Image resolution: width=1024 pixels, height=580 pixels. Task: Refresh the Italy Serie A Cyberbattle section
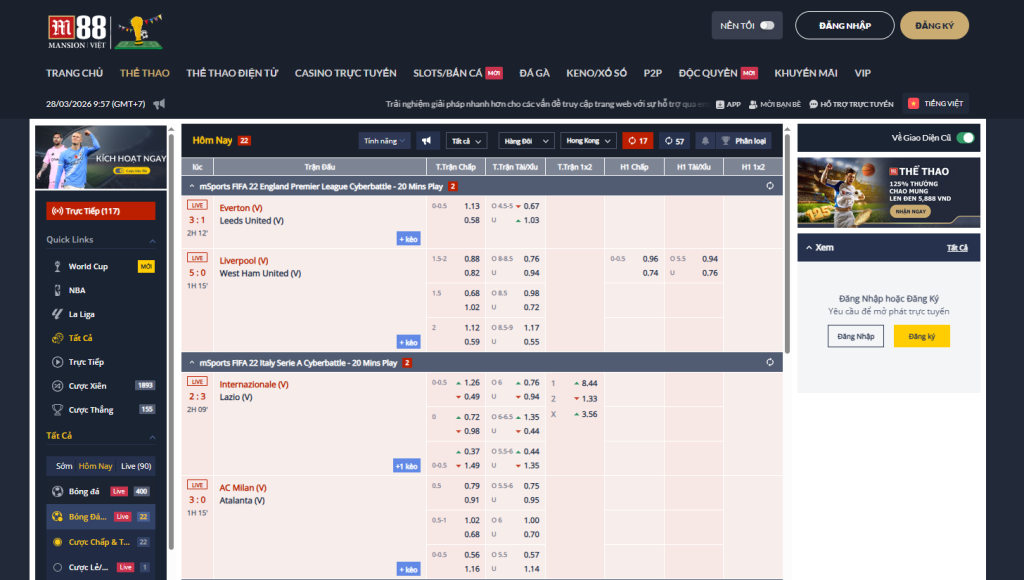pos(770,362)
